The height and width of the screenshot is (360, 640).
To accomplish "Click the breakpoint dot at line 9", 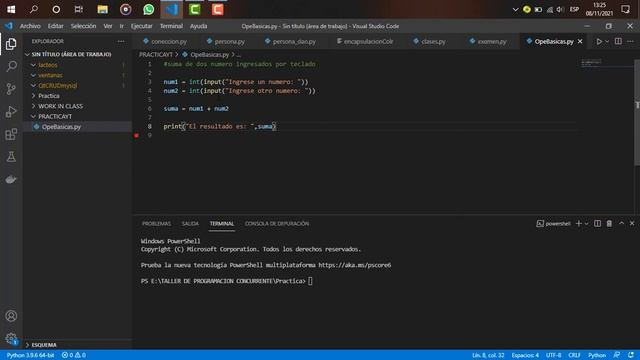I will point(136,135).
